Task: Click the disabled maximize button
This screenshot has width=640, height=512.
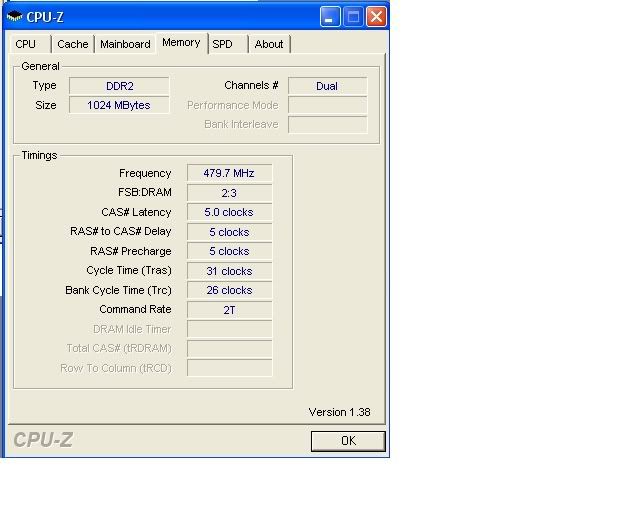Action: pos(353,17)
